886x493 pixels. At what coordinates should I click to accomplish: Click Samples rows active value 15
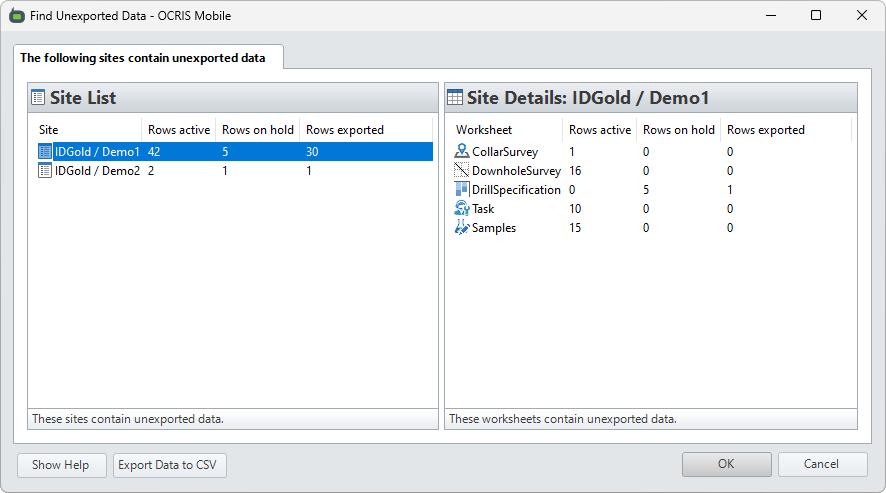[575, 228]
